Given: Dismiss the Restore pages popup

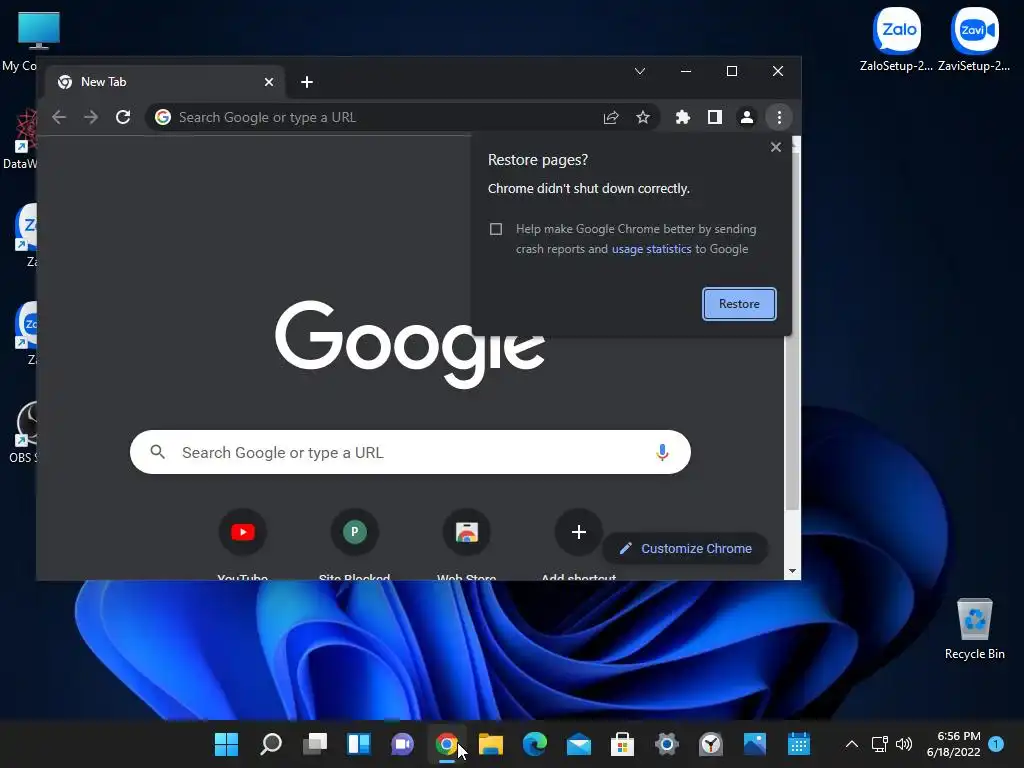Looking at the screenshot, I should [776, 147].
